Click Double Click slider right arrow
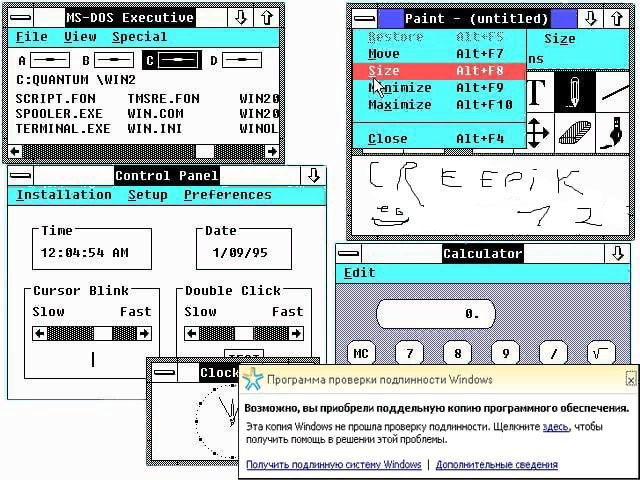The width and height of the screenshot is (640, 480). (296, 333)
